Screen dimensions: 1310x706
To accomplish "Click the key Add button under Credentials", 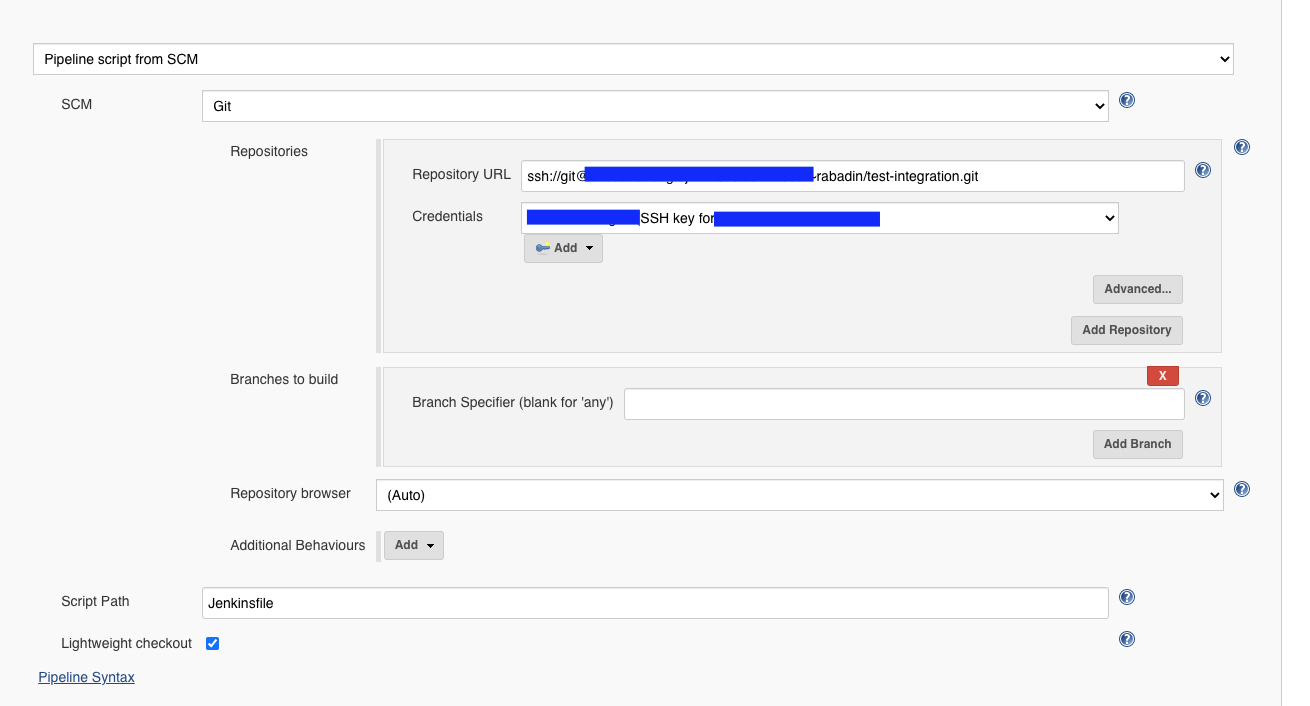I will click(562, 248).
